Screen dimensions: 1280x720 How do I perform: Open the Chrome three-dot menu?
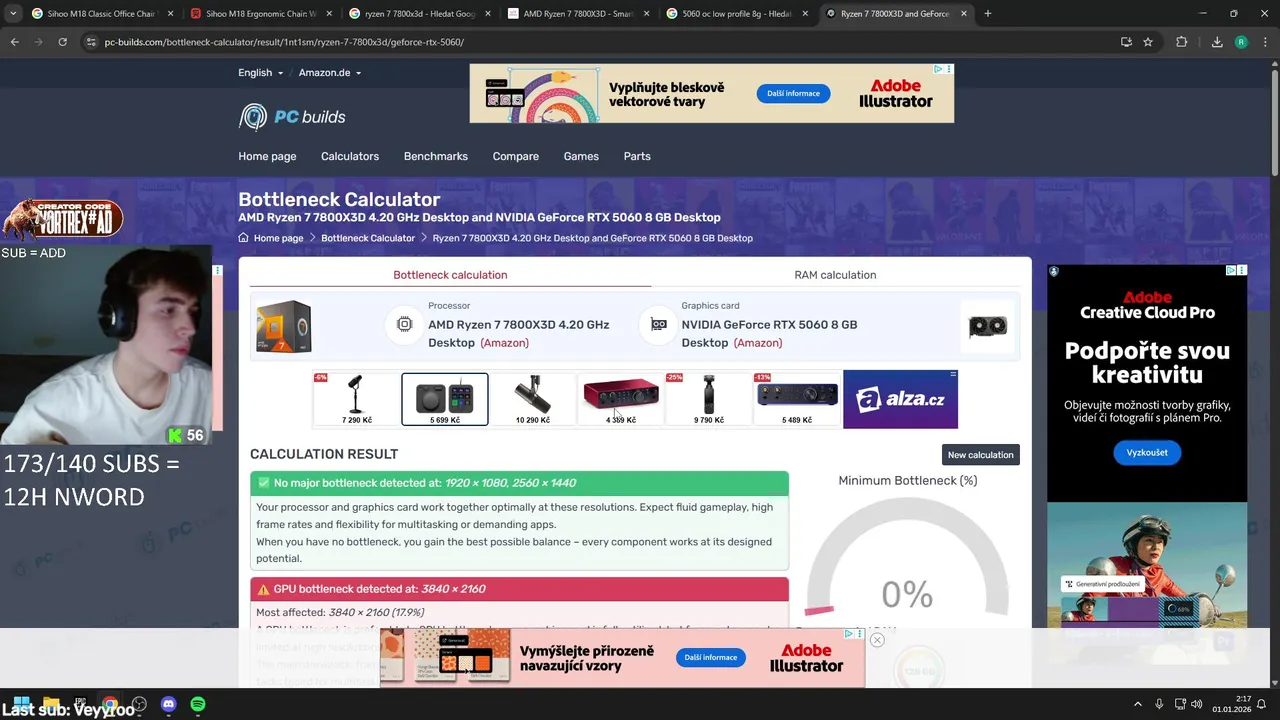(x=1265, y=42)
